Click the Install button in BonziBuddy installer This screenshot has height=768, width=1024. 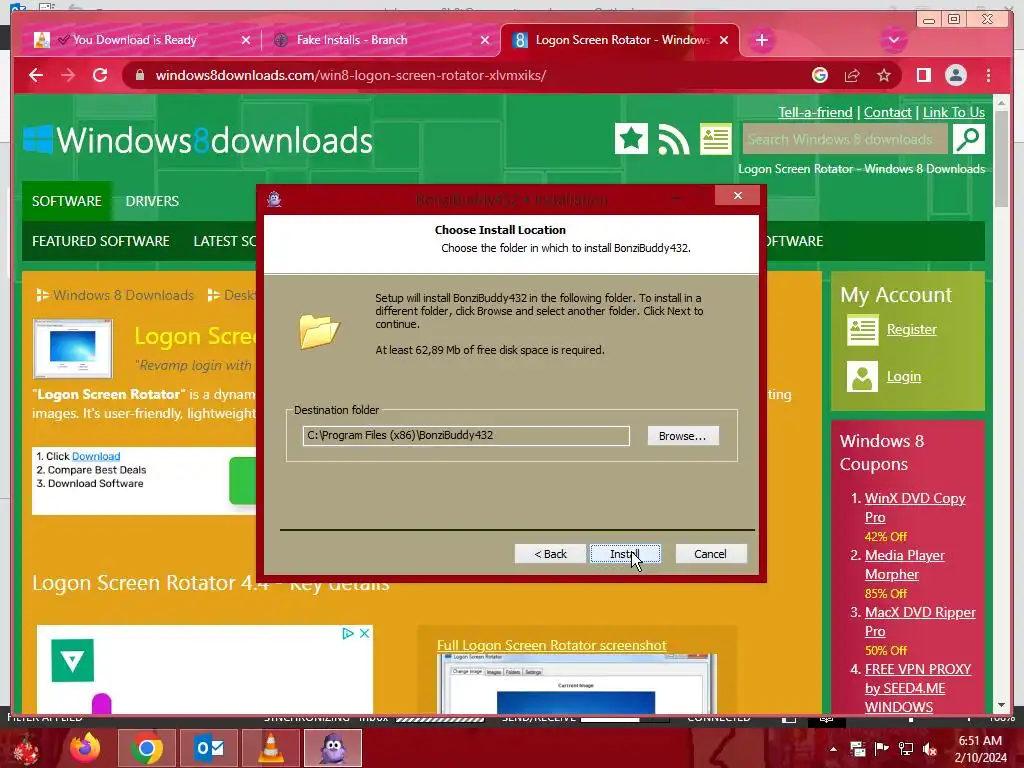coord(625,554)
